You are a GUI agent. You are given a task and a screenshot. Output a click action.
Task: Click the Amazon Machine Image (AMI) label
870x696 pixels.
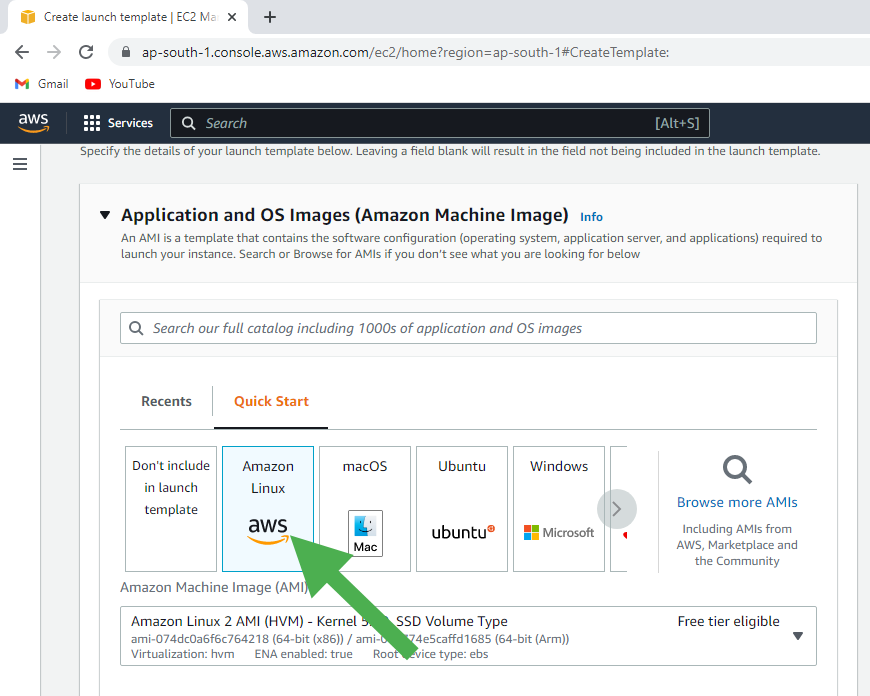(214, 587)
